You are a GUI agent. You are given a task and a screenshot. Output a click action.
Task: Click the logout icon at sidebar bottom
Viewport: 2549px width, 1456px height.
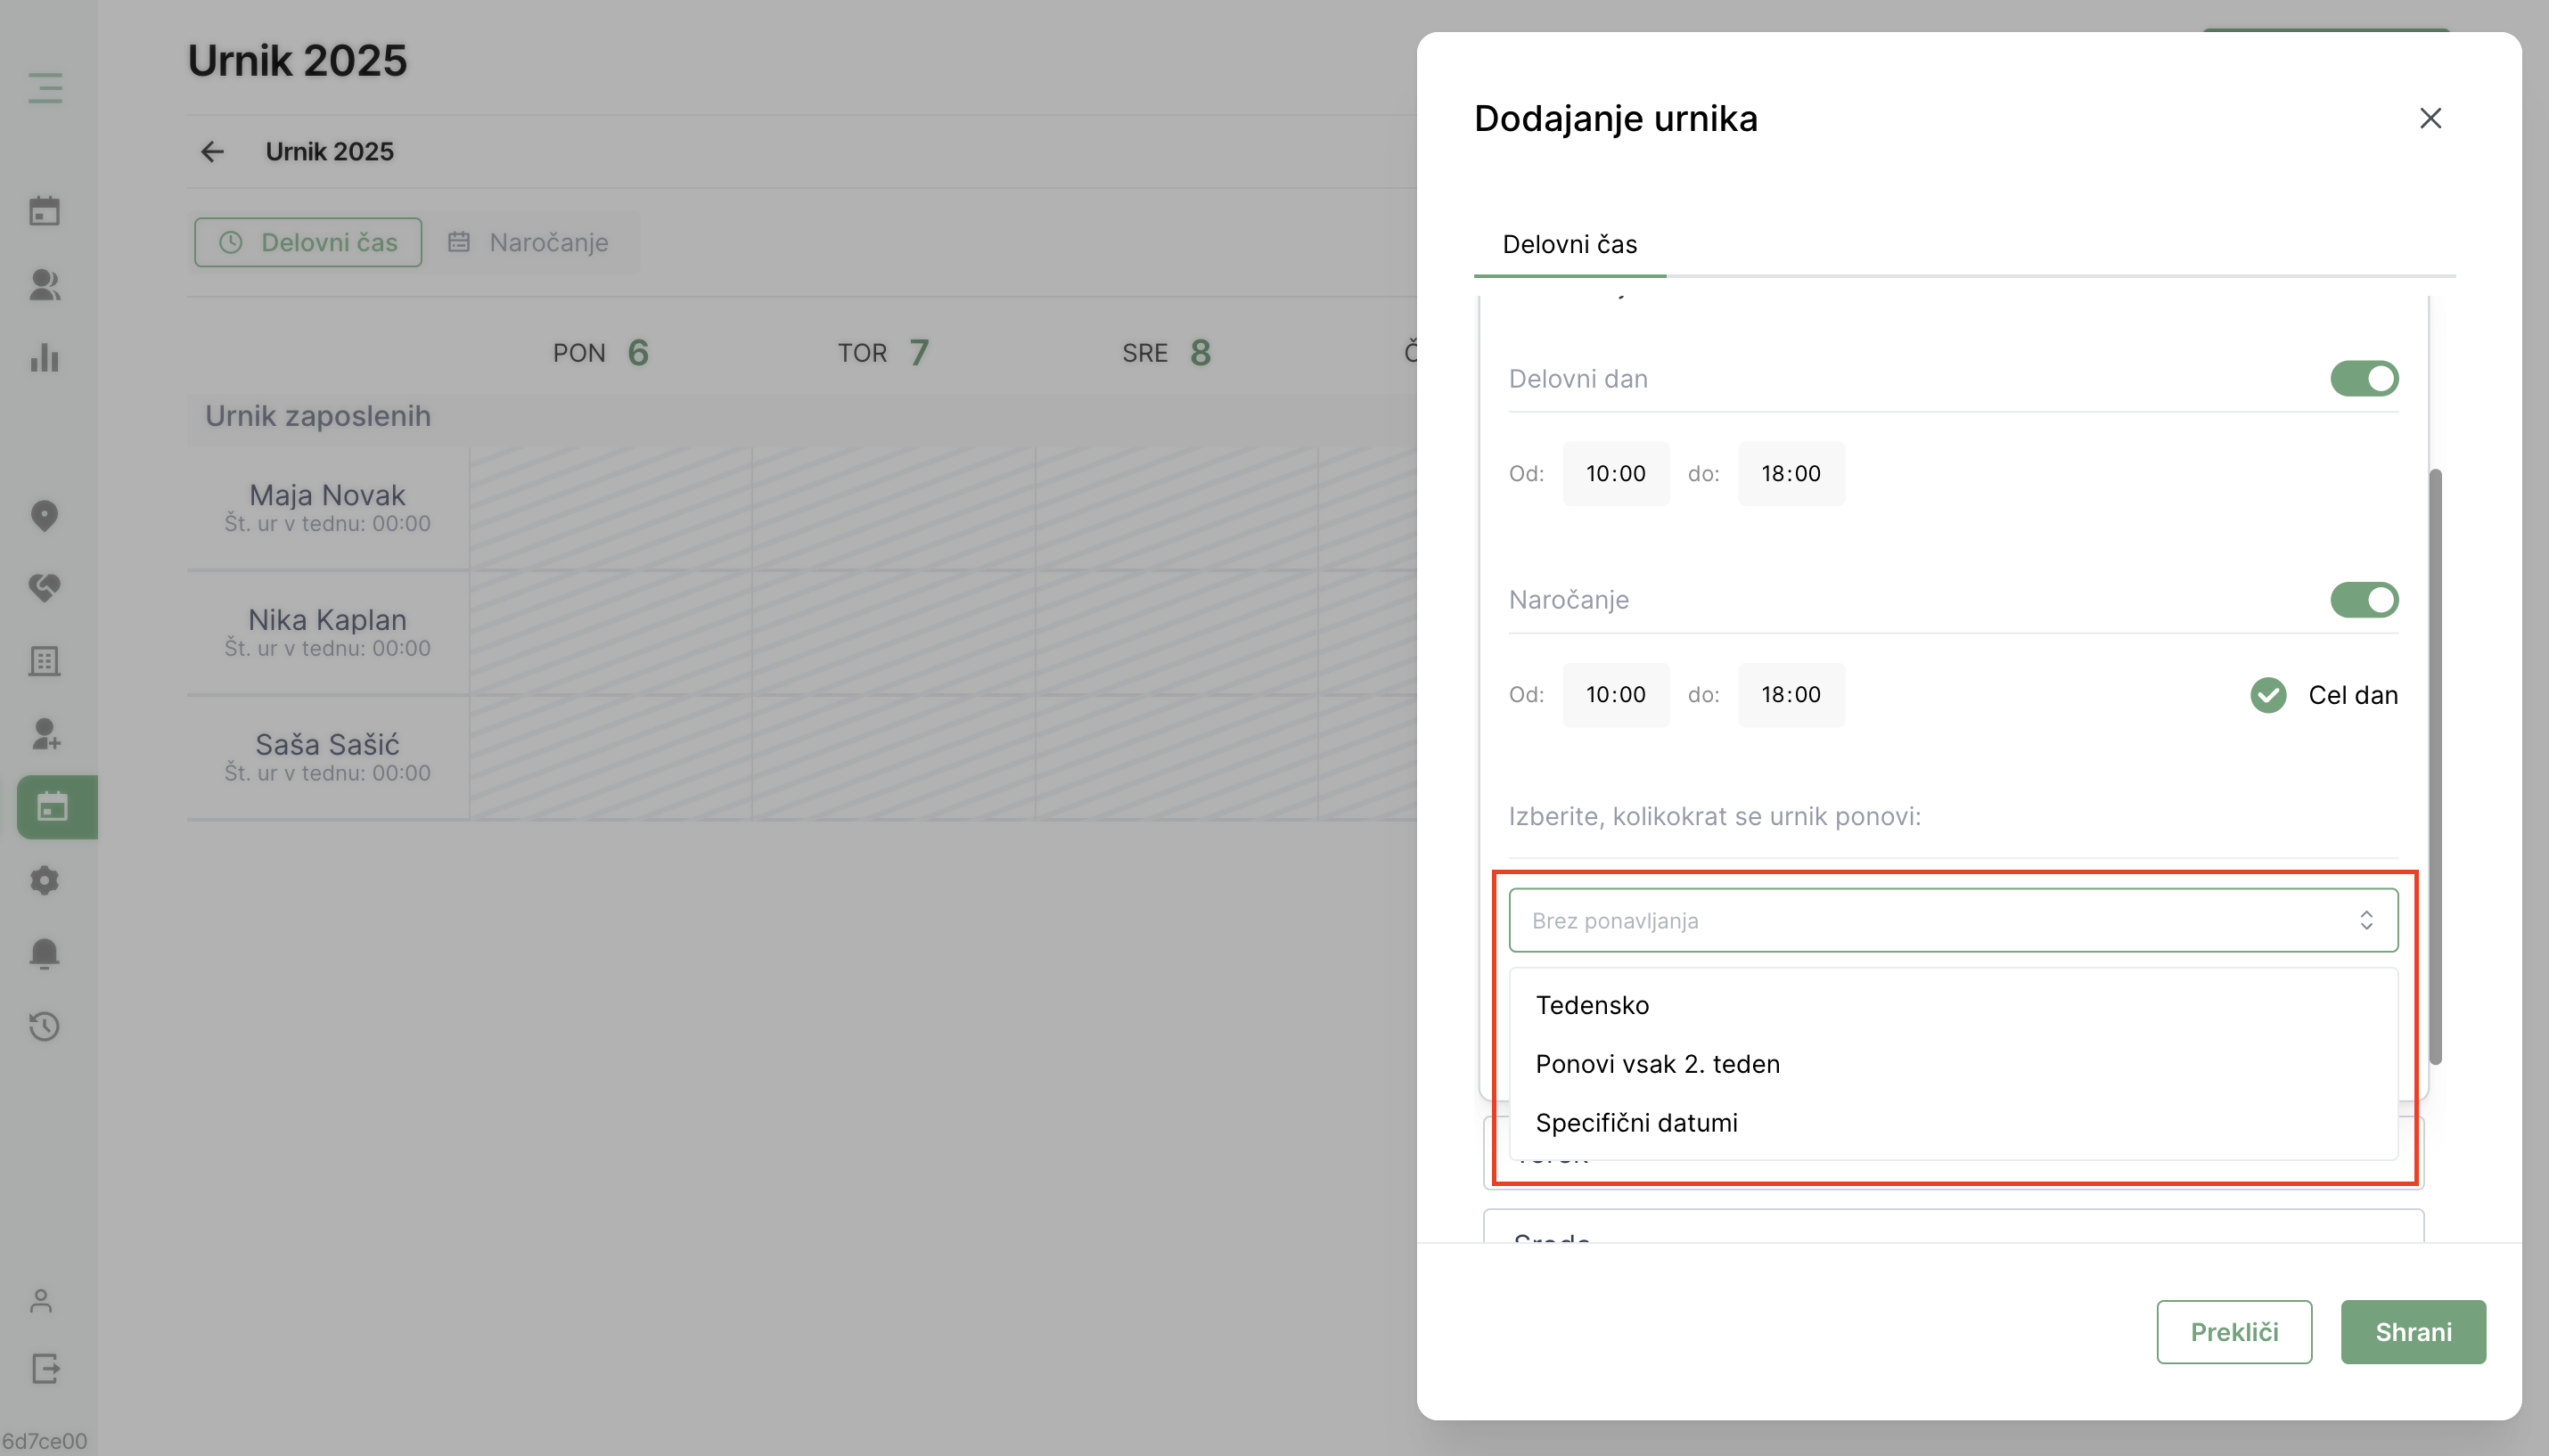coord(45,1368)
